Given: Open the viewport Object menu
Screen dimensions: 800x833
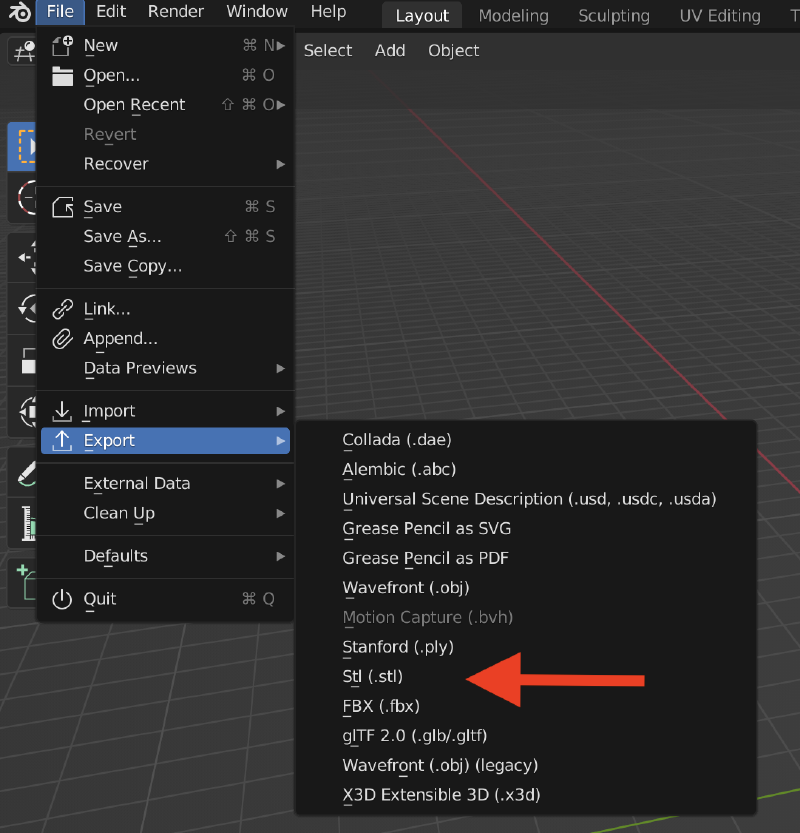Looking at the screenshot, I should click(x=454, y=50).
